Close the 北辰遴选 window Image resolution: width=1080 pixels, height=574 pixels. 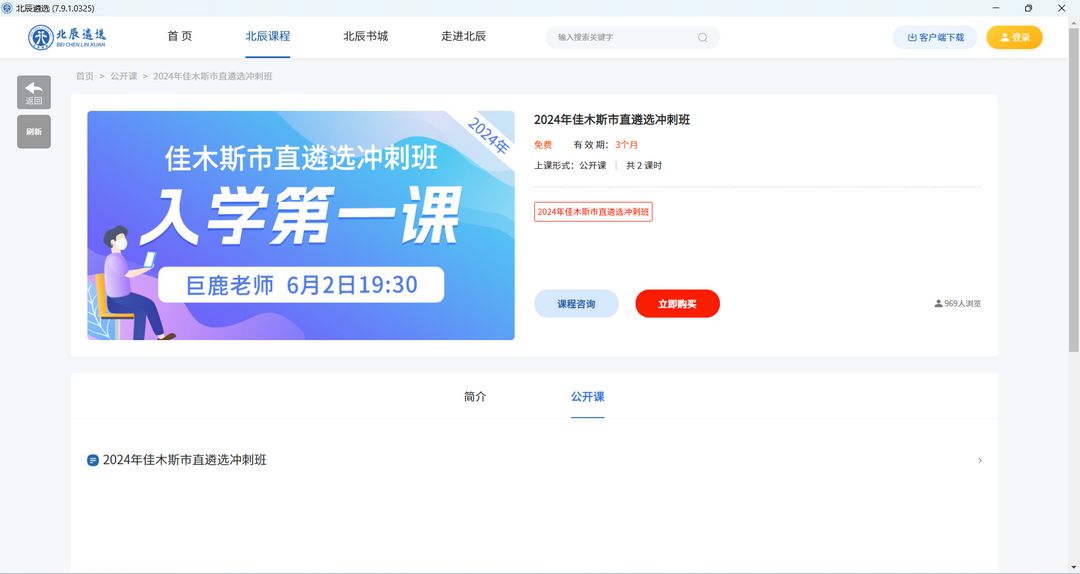(1061, 8)
